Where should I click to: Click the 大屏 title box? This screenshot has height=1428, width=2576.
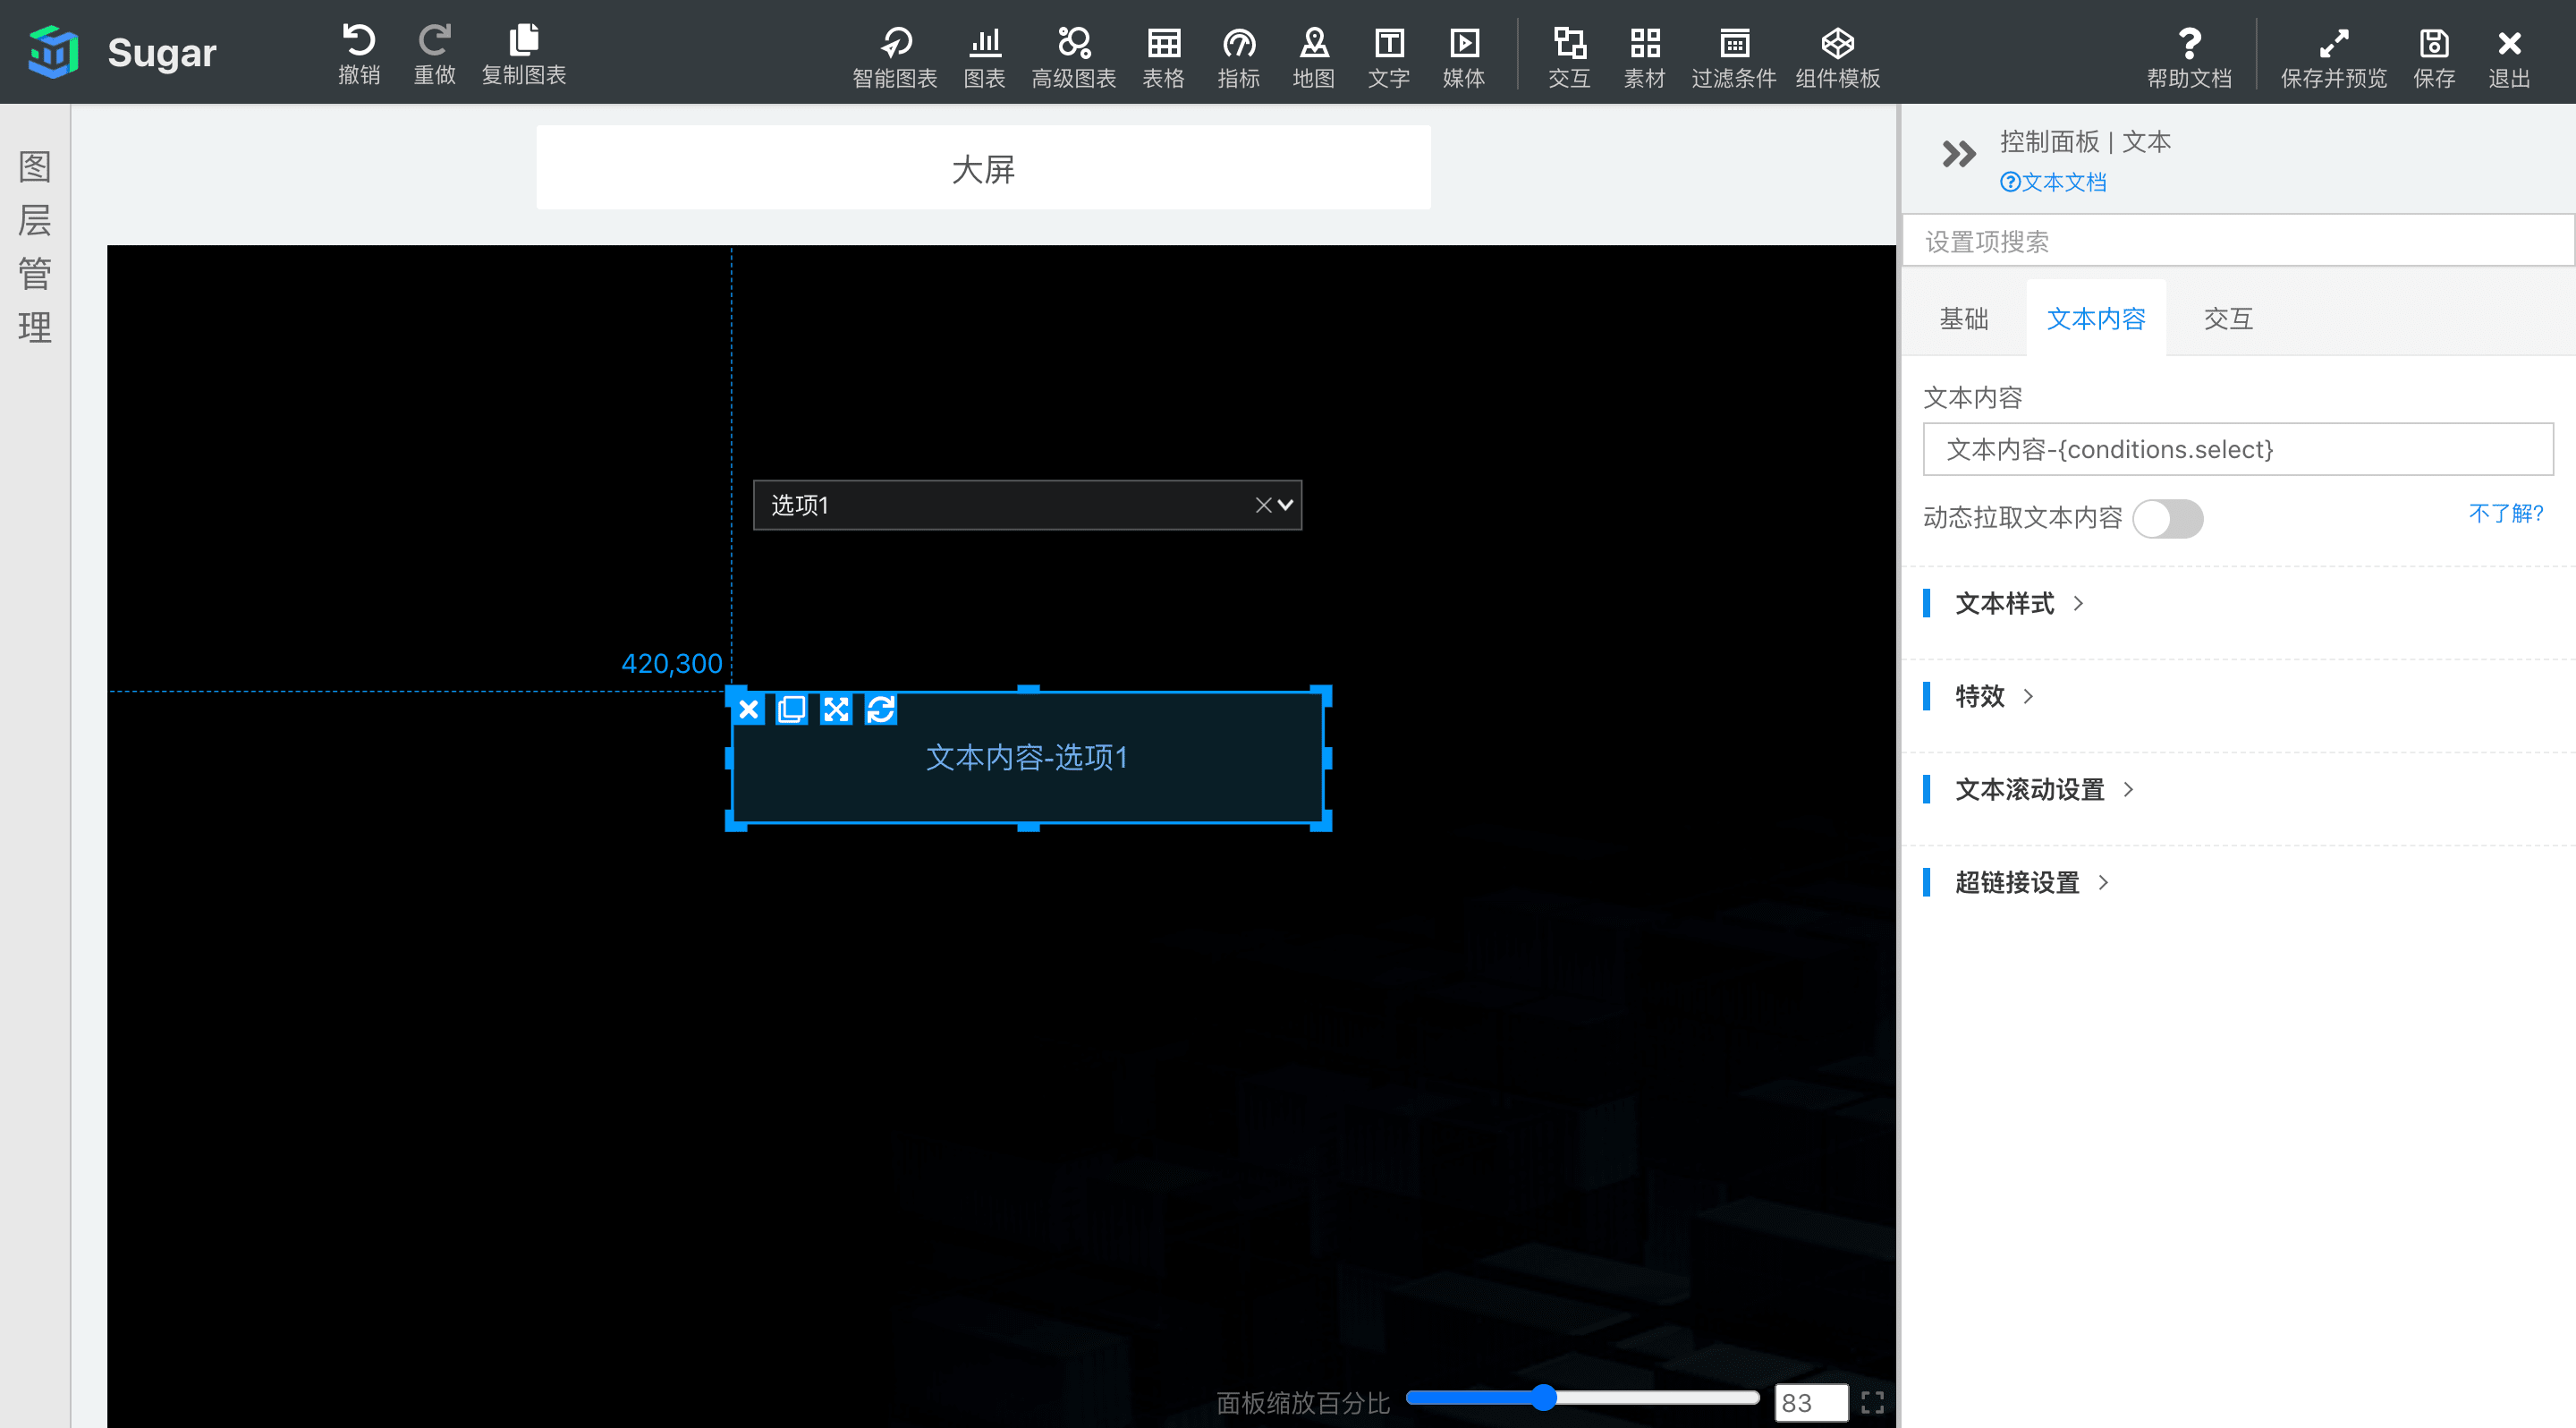(x=983, y=168)
